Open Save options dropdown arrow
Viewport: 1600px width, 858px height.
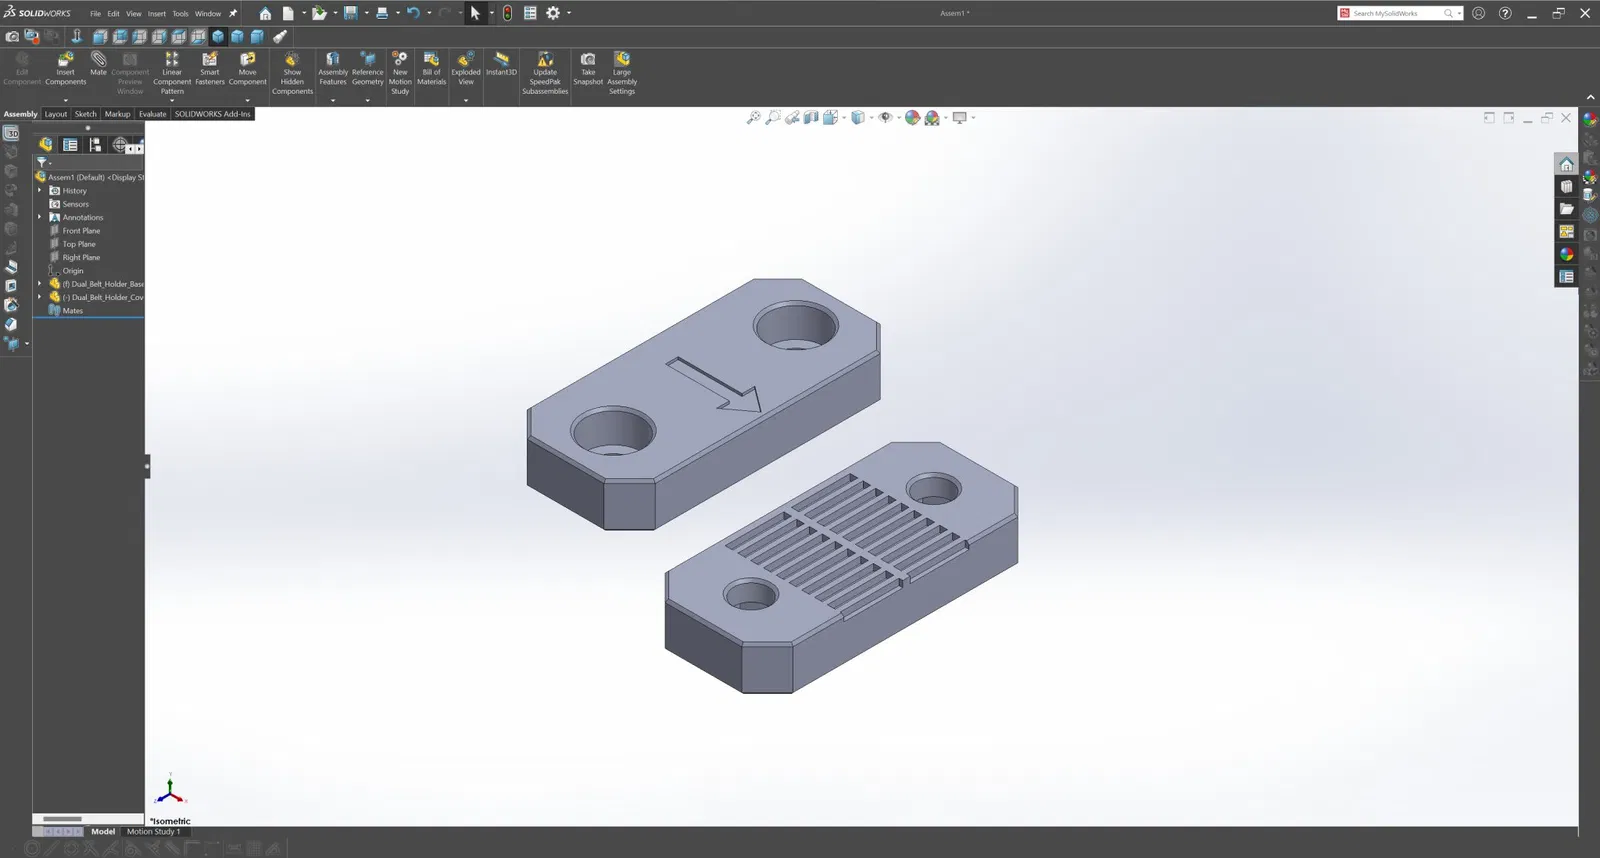[x=366, y=13]
